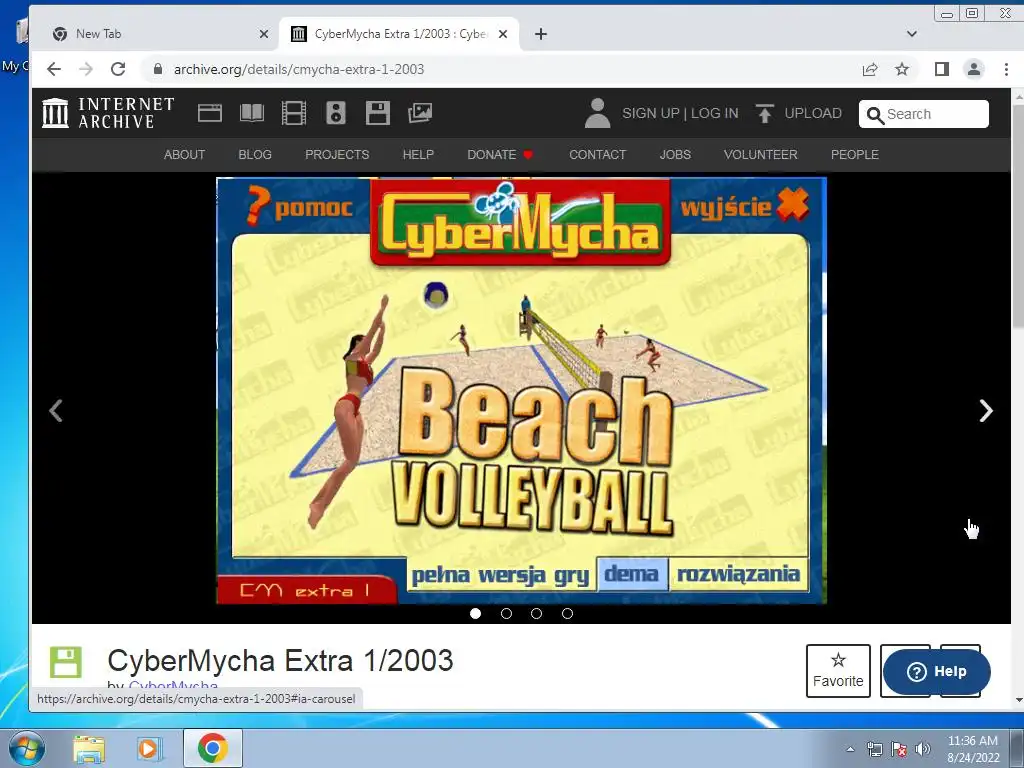The width and height of the screenshot is (1024, 768).
Task: Focus the Internet Archive Search field
Action: (x=923, y=114)
